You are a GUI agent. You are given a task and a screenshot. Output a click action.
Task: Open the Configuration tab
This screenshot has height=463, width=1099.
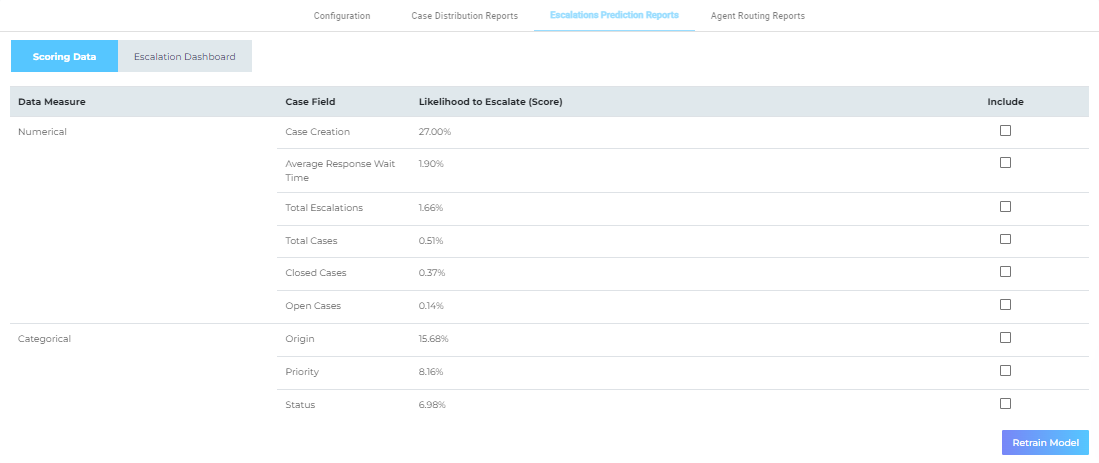pos(342,16)
